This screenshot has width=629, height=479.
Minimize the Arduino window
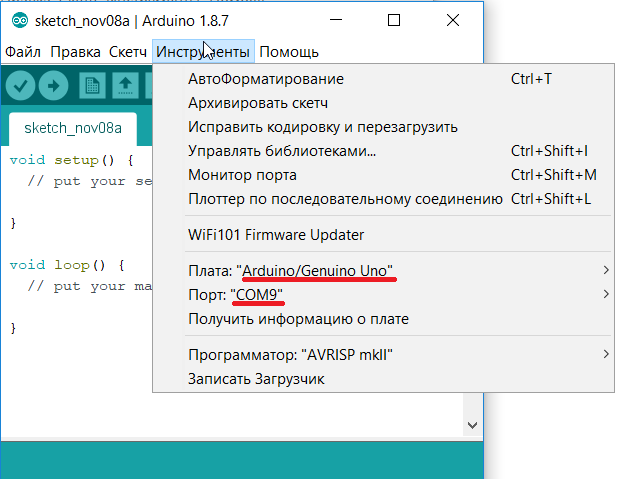pos(336,20)
